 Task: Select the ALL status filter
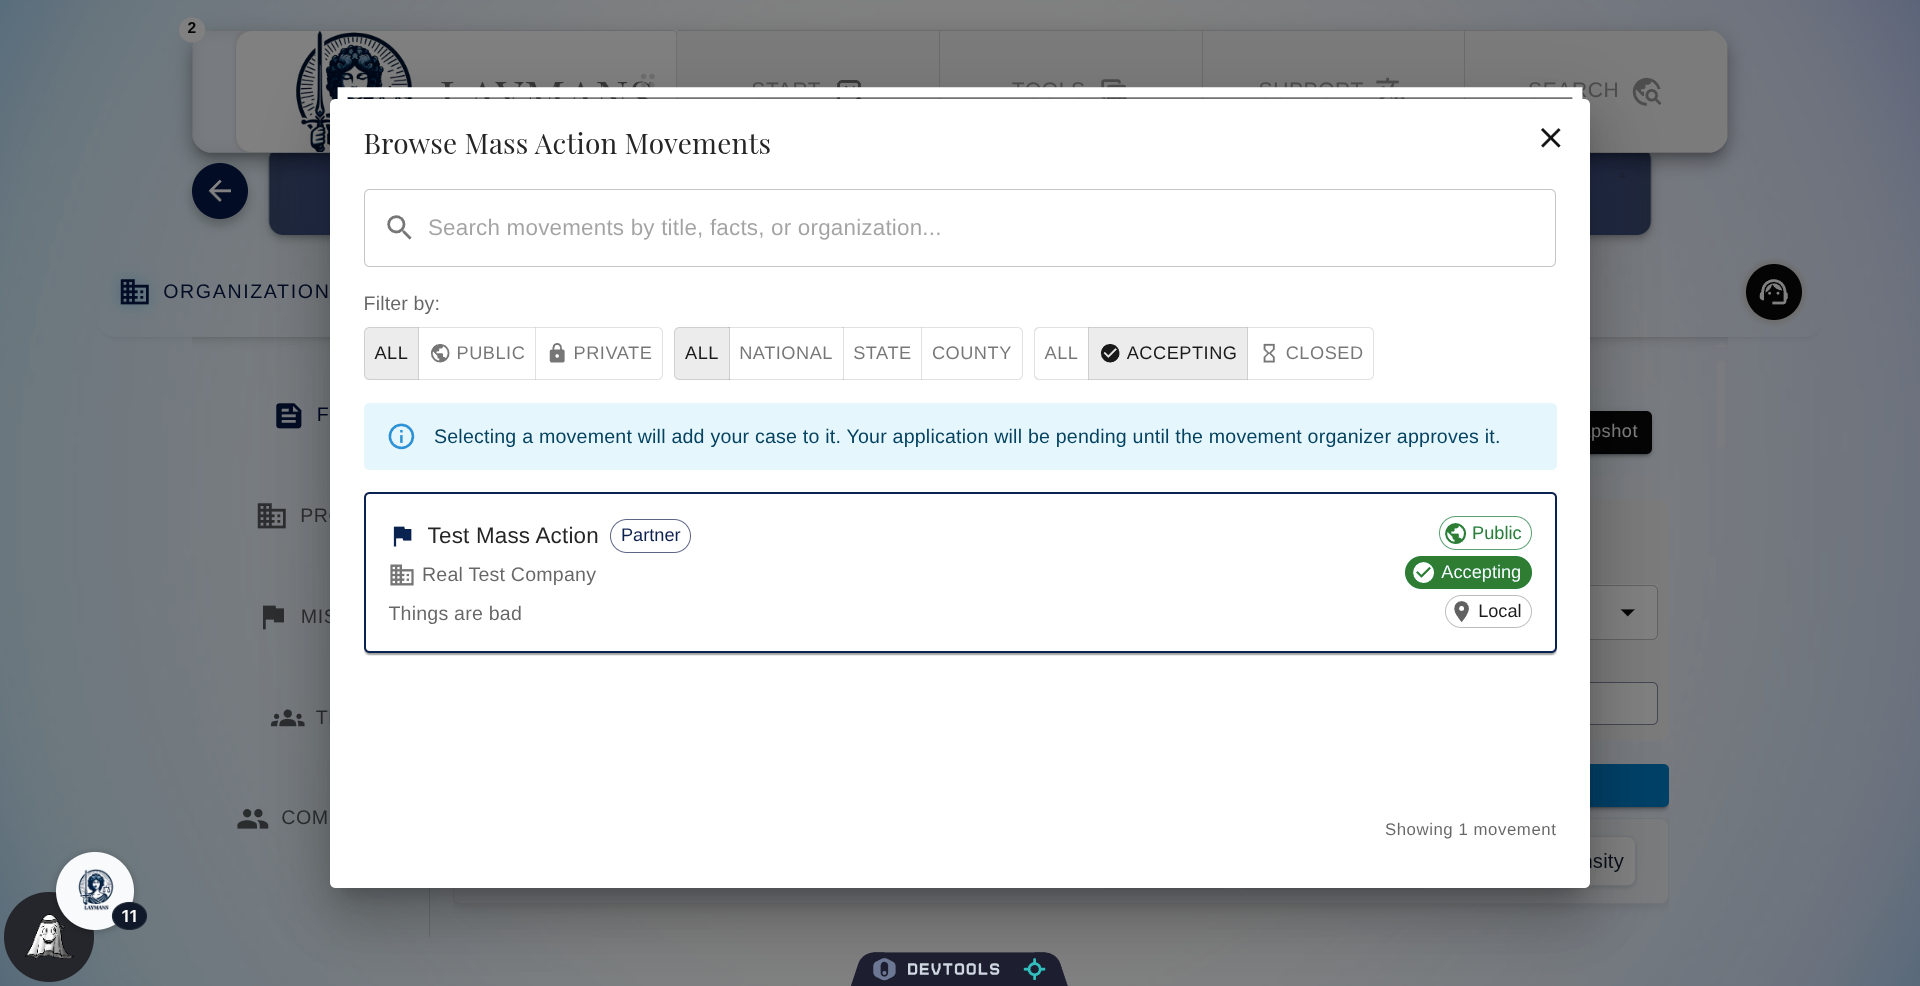1061,353
